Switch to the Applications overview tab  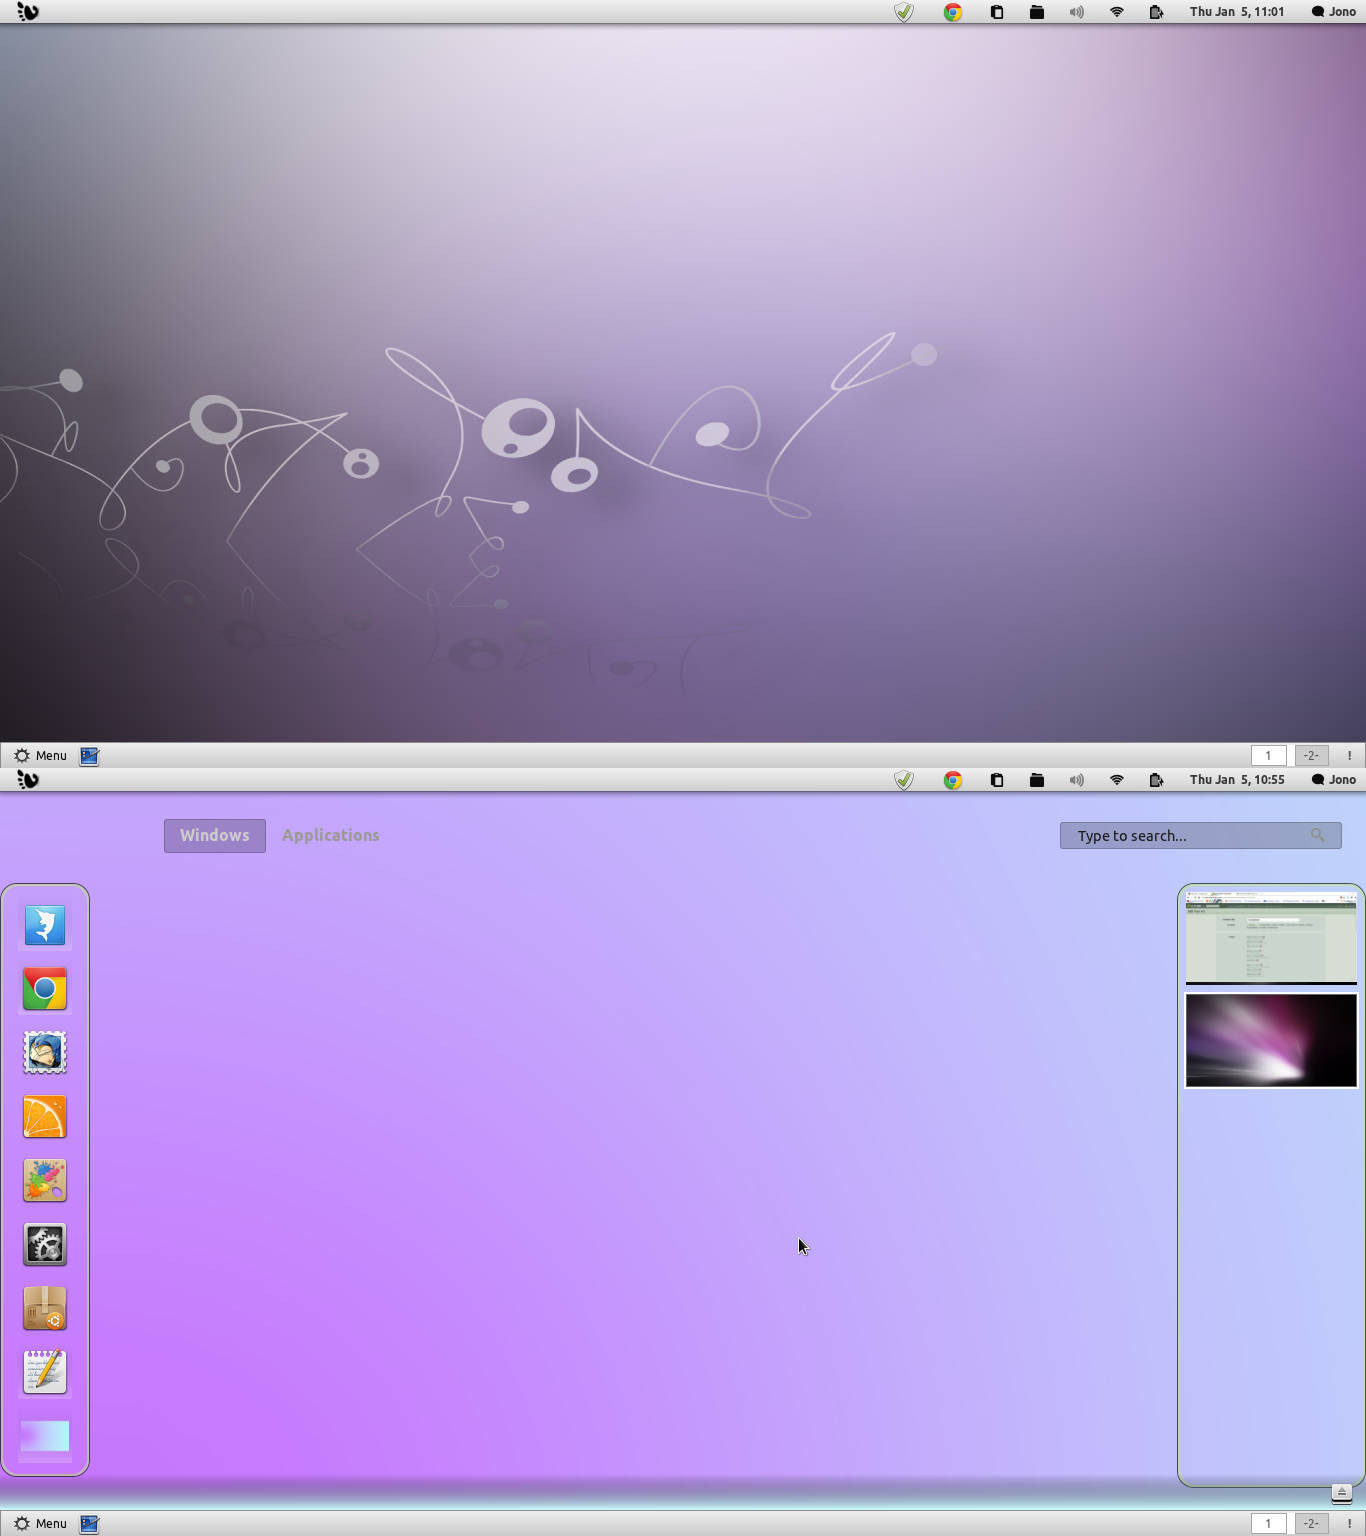(x=331, y=835)
